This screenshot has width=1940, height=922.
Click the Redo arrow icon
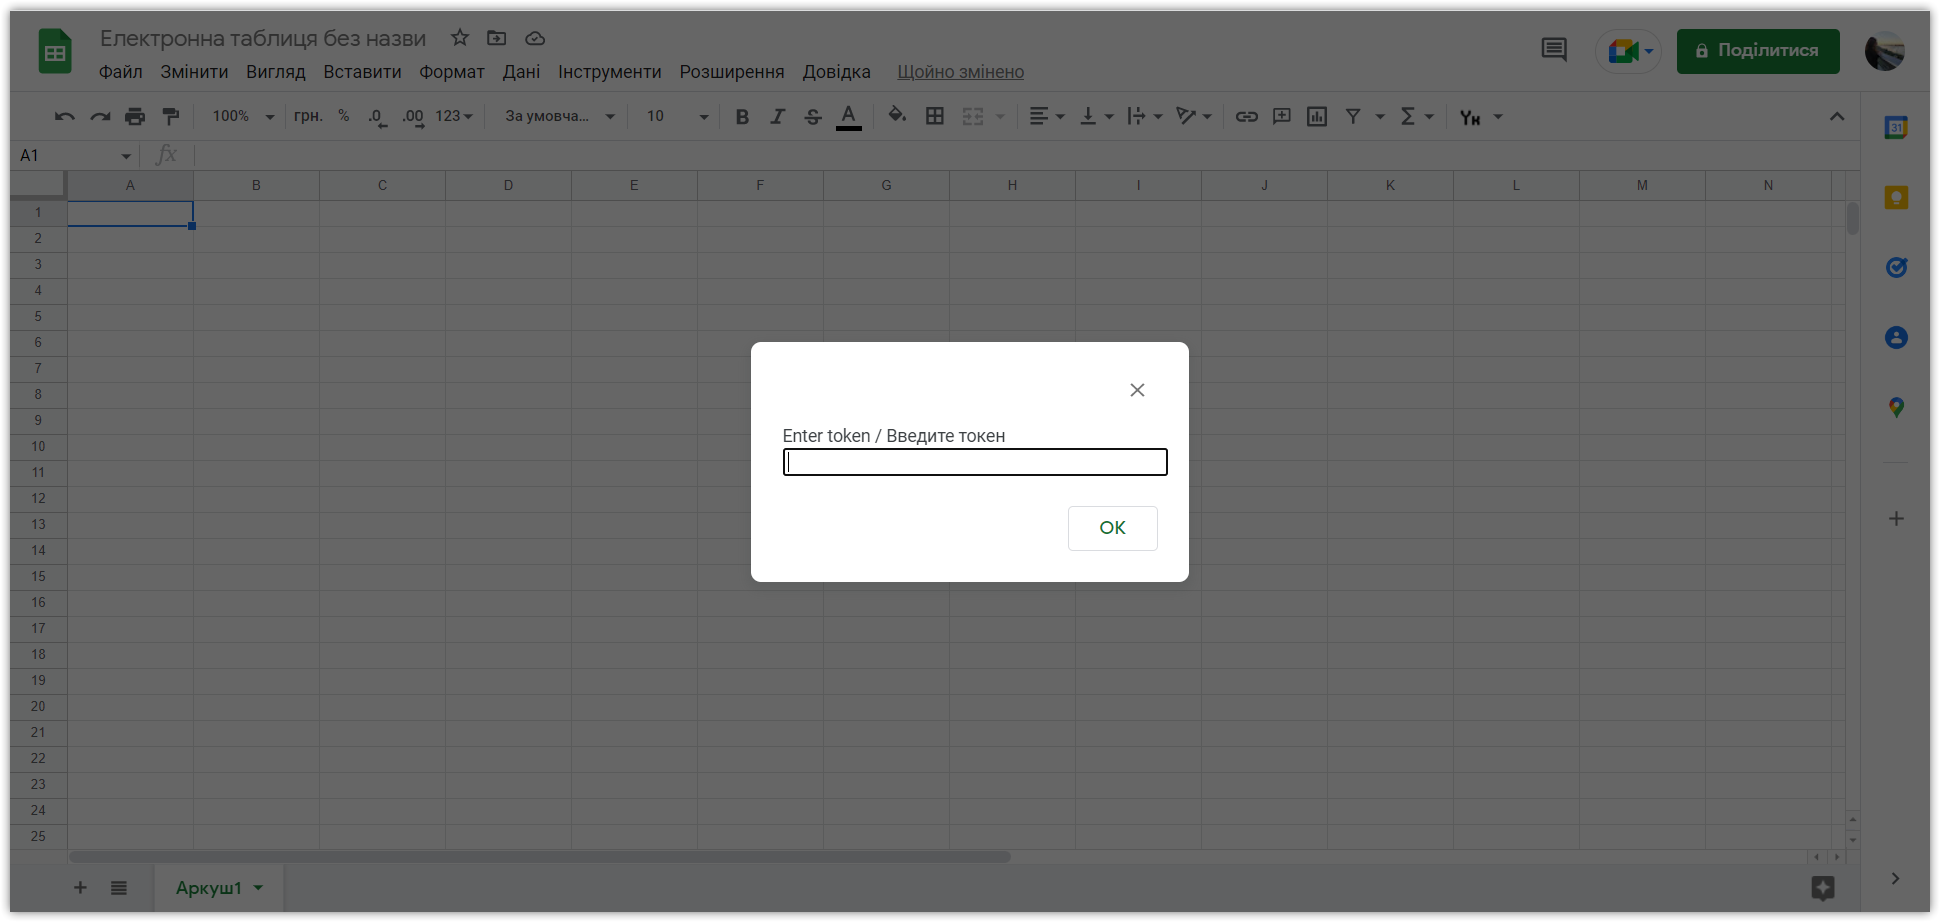point(100,117)
